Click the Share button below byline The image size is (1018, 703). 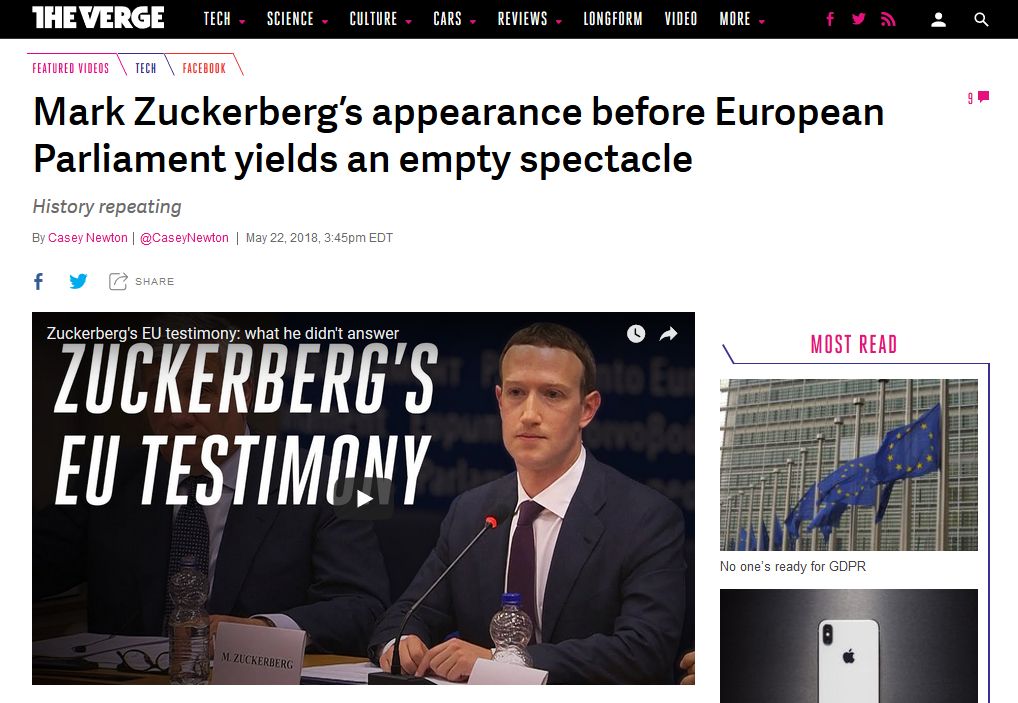click(142, 281)
